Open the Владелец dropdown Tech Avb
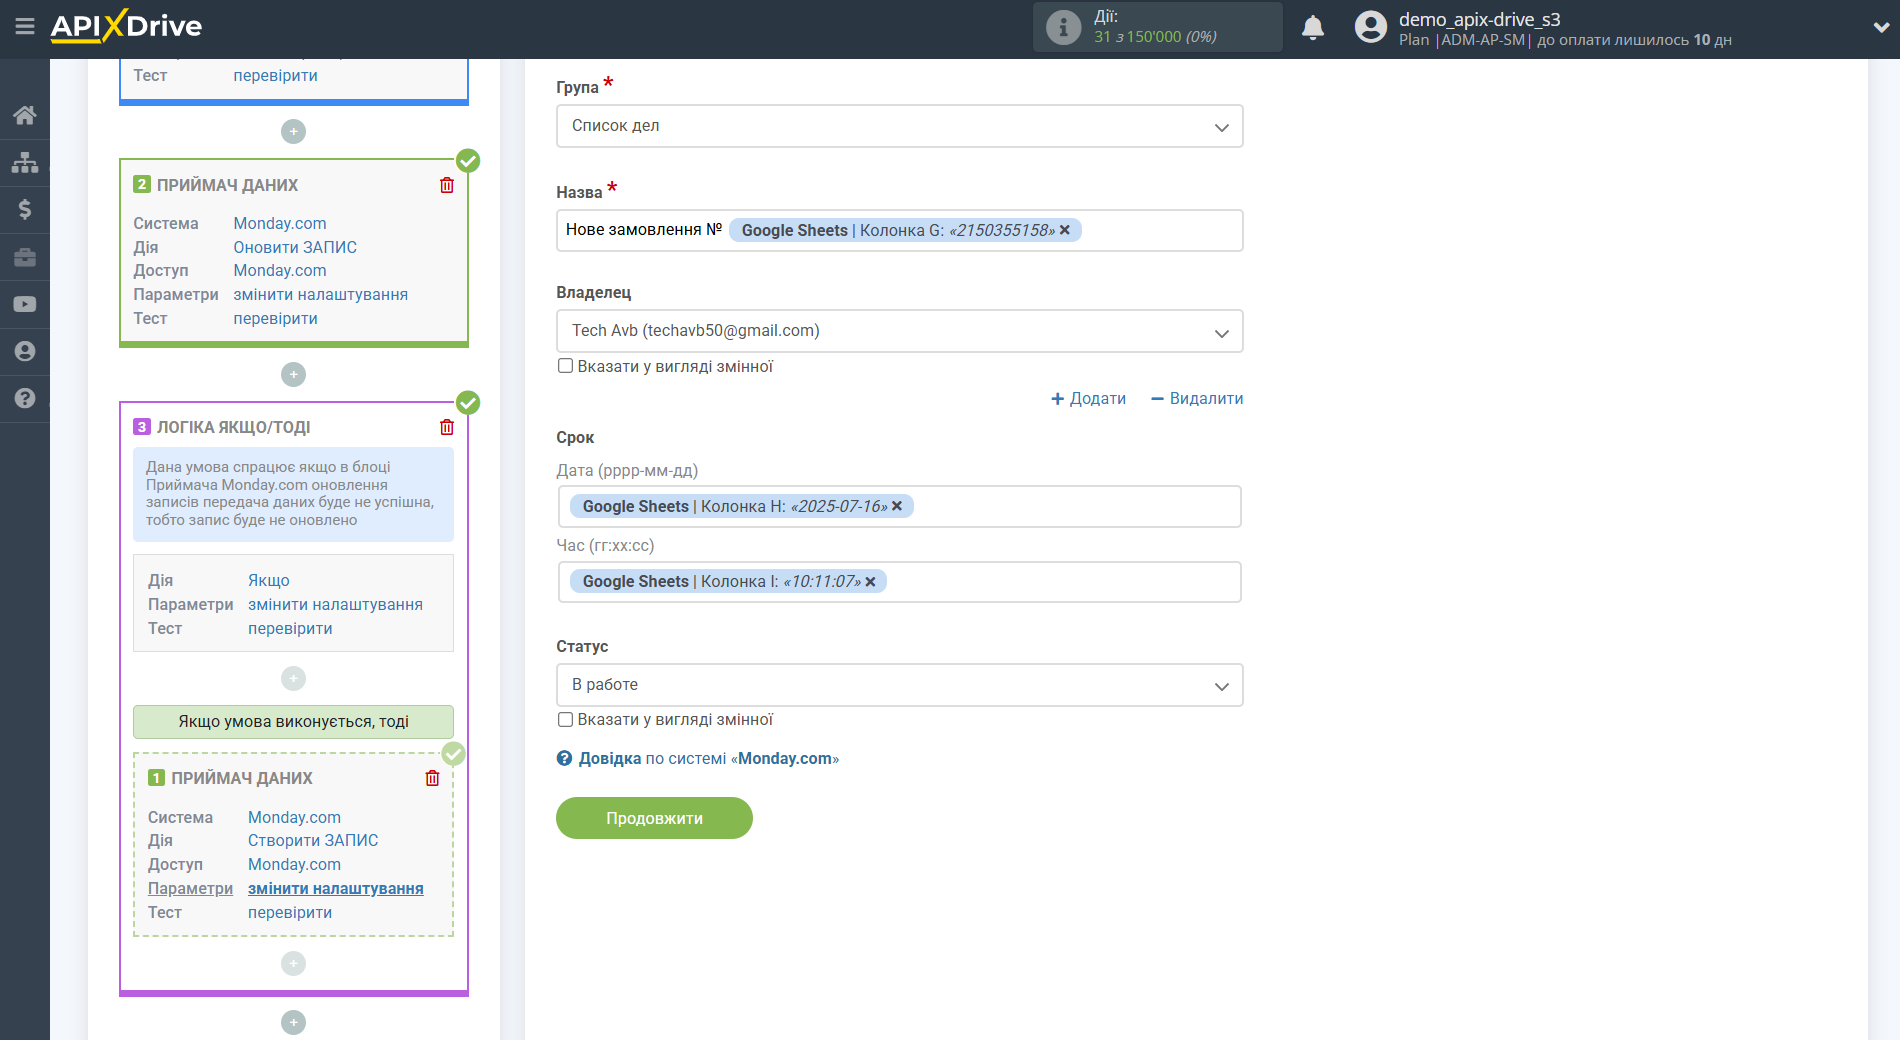 pos(899,331)
